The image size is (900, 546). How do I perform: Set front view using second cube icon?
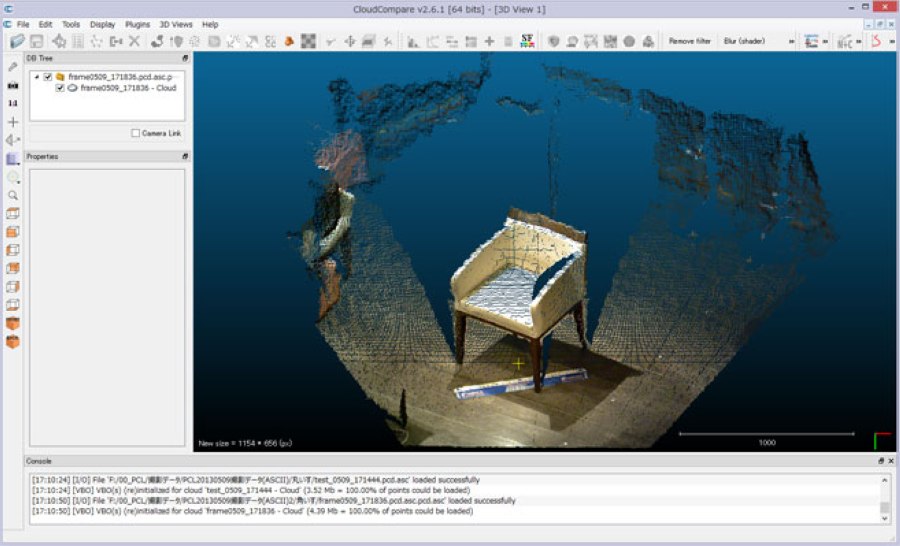[13, 231]
